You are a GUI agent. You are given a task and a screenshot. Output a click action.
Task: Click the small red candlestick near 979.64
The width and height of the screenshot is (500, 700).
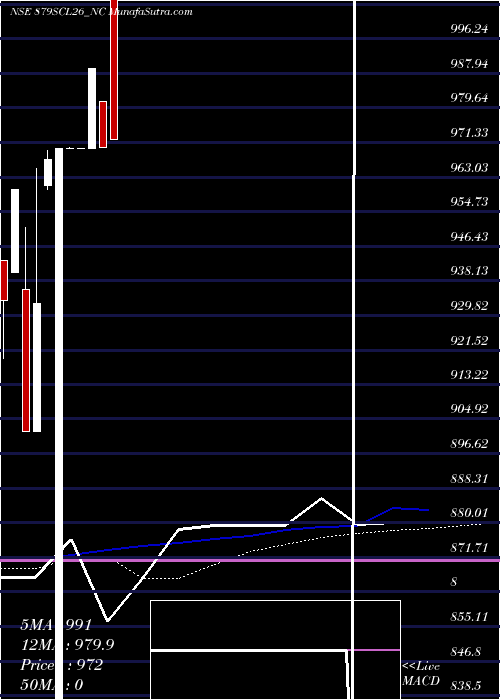click(103, 124)
